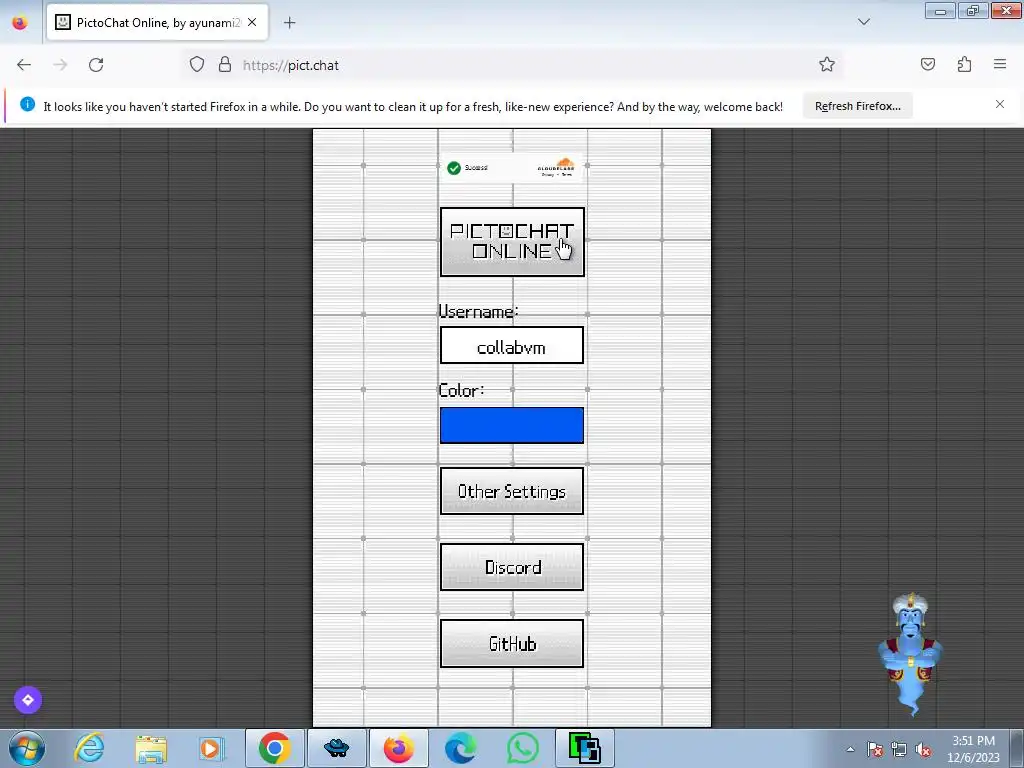This screenshot has height=768, width=1024.
Task: Open Windows Media Player from taskbar
Action: point(212,748)
